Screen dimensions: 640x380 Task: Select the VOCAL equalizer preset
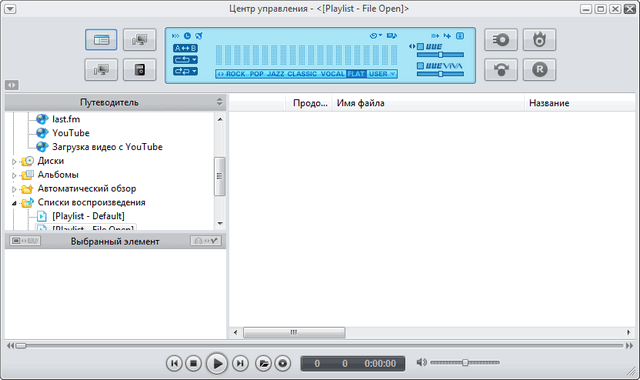[333, 74]
